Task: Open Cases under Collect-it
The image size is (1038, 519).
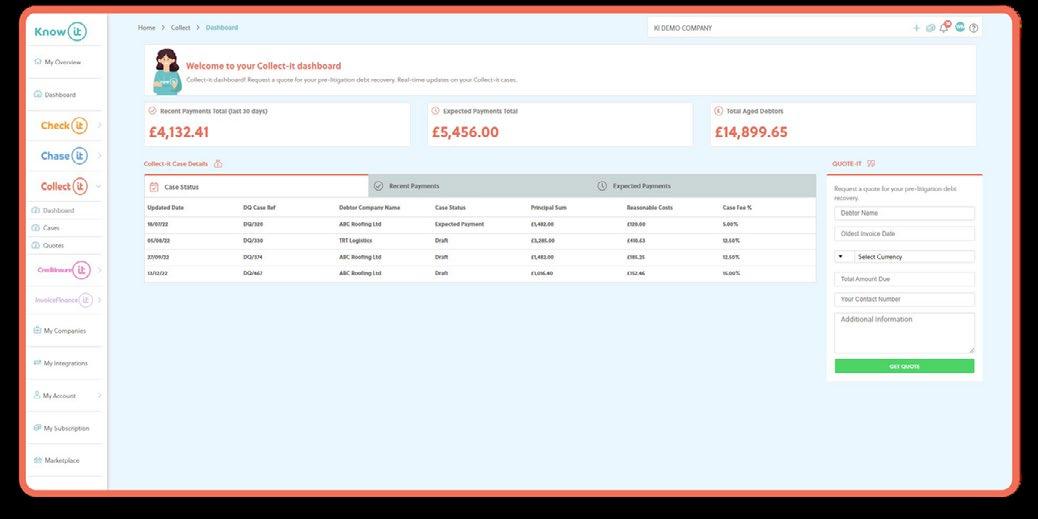Action: click(x=46, y=228)
